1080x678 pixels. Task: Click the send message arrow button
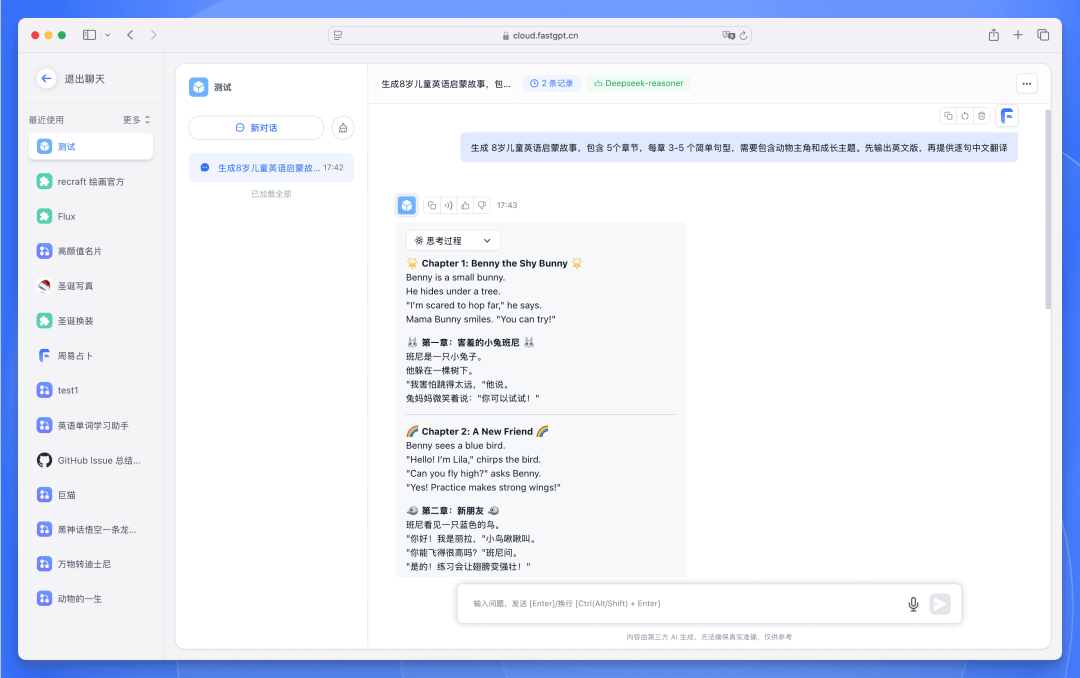click(939, 604)
